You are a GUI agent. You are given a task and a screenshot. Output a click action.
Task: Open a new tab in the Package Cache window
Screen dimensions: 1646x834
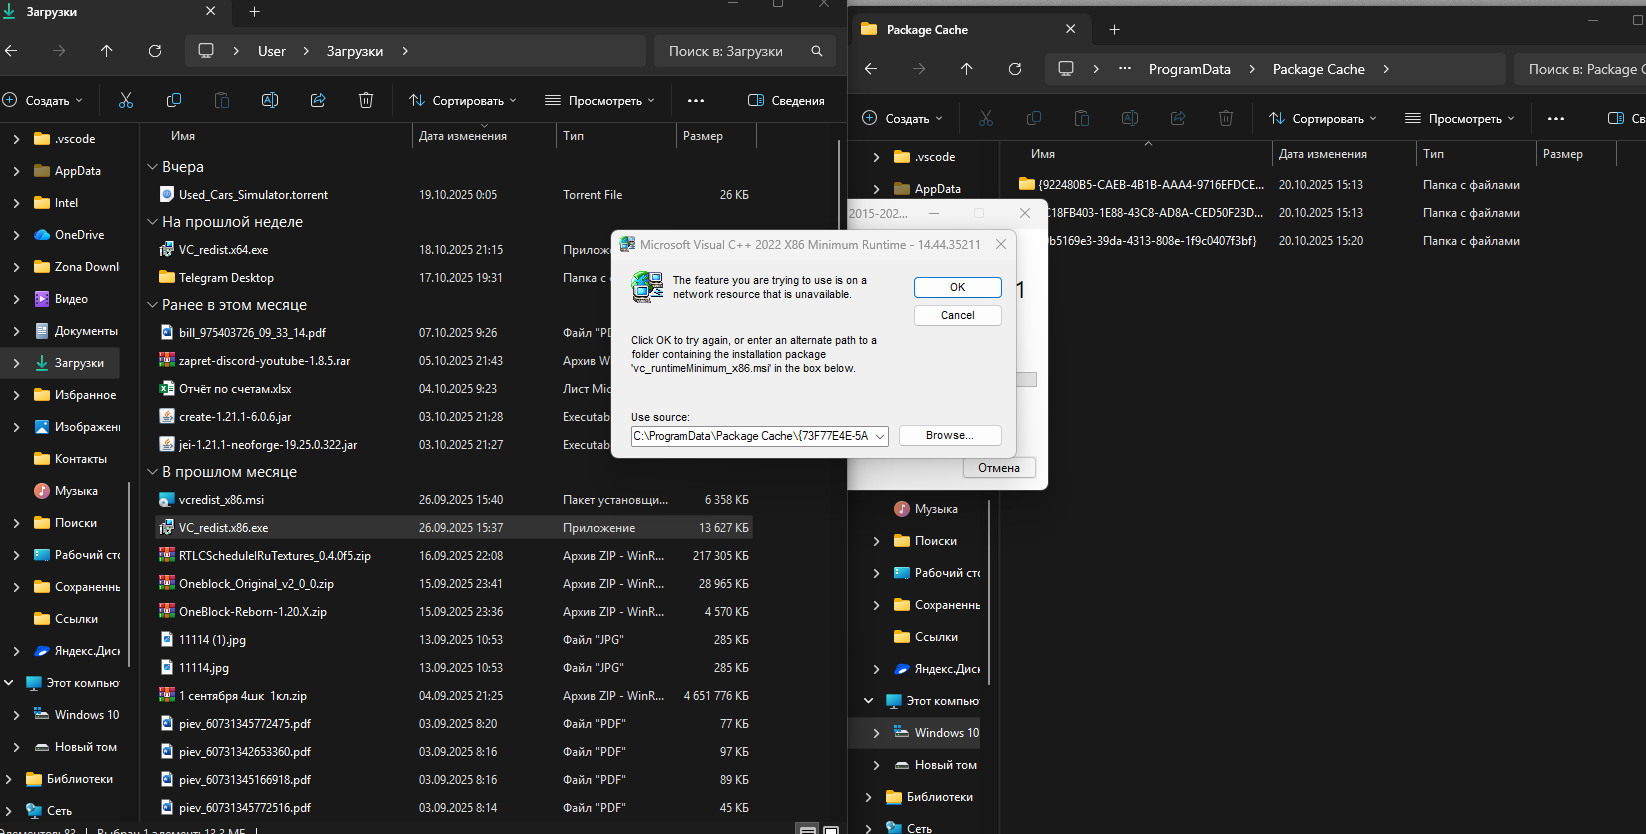(1115, 30)
